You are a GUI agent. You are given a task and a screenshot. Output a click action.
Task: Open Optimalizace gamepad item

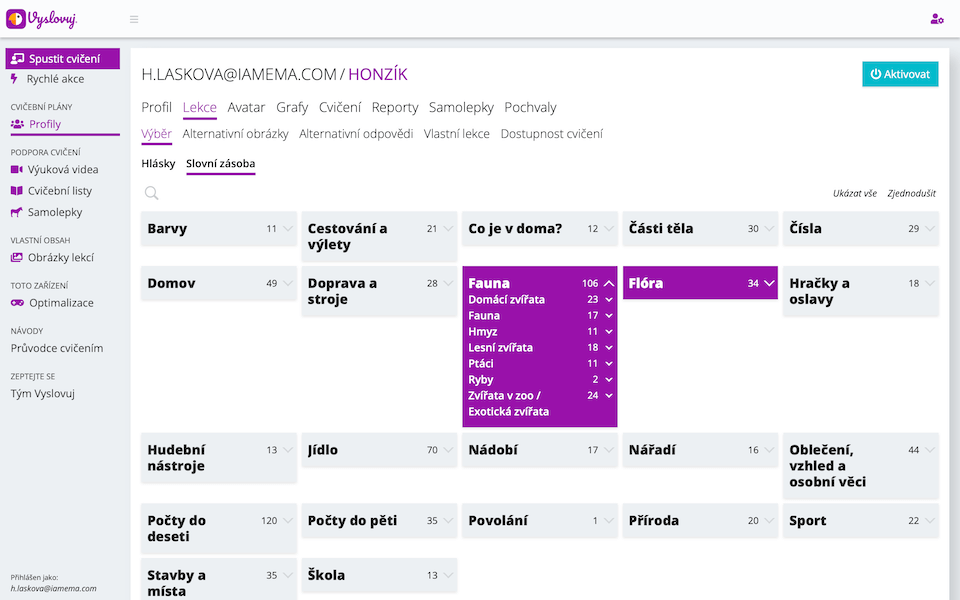click(60, 303)
